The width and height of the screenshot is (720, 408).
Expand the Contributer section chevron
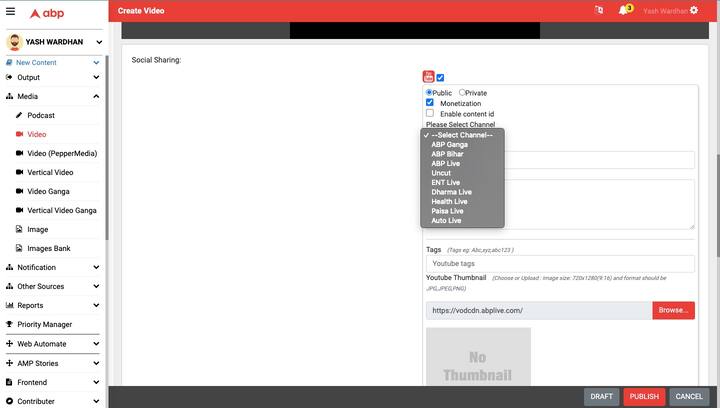tap(96, 401)
